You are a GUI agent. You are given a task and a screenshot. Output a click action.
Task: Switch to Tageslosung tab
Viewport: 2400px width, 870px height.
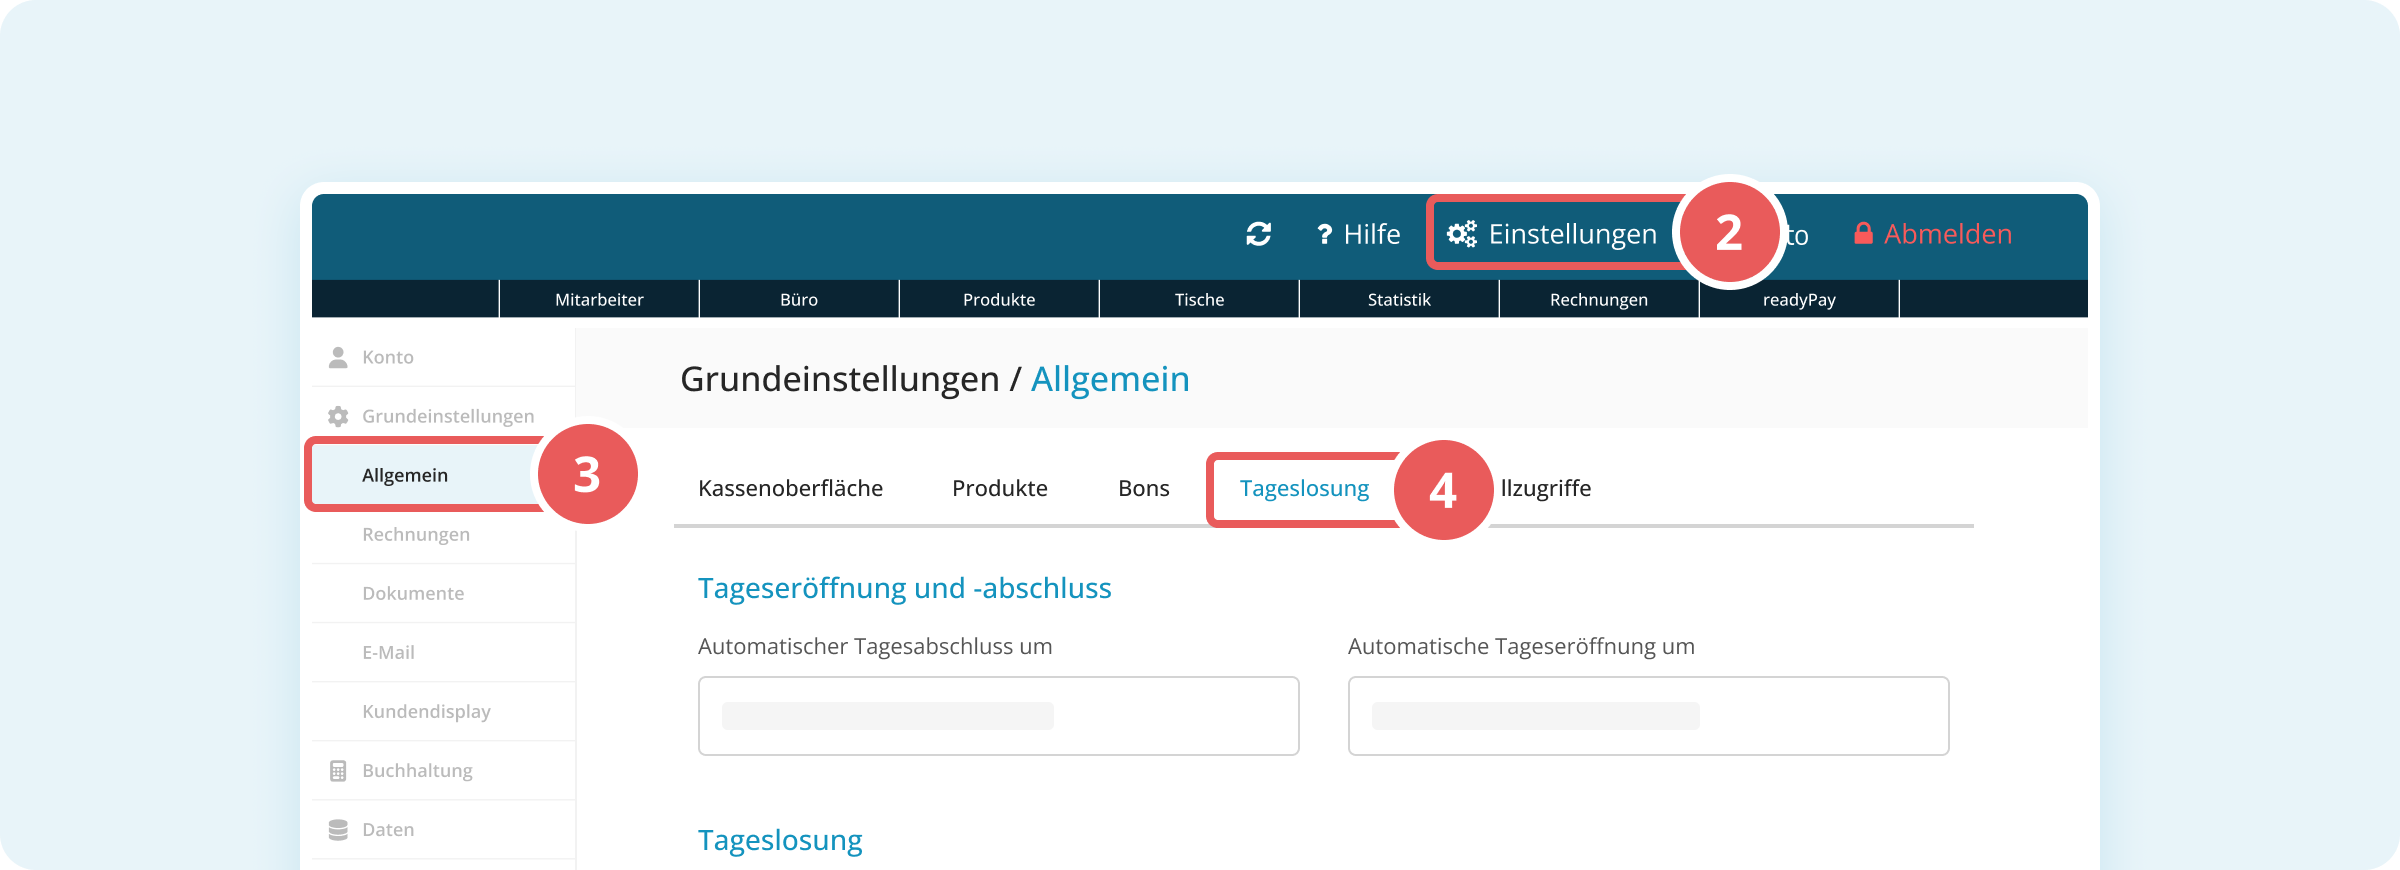pos(1304,488)
